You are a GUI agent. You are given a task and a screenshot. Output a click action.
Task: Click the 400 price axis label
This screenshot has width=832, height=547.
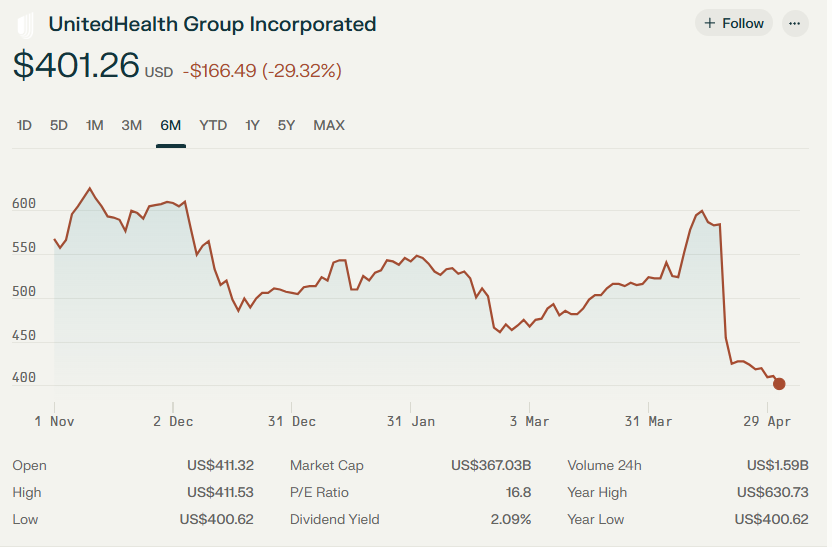tap(24, 378)
